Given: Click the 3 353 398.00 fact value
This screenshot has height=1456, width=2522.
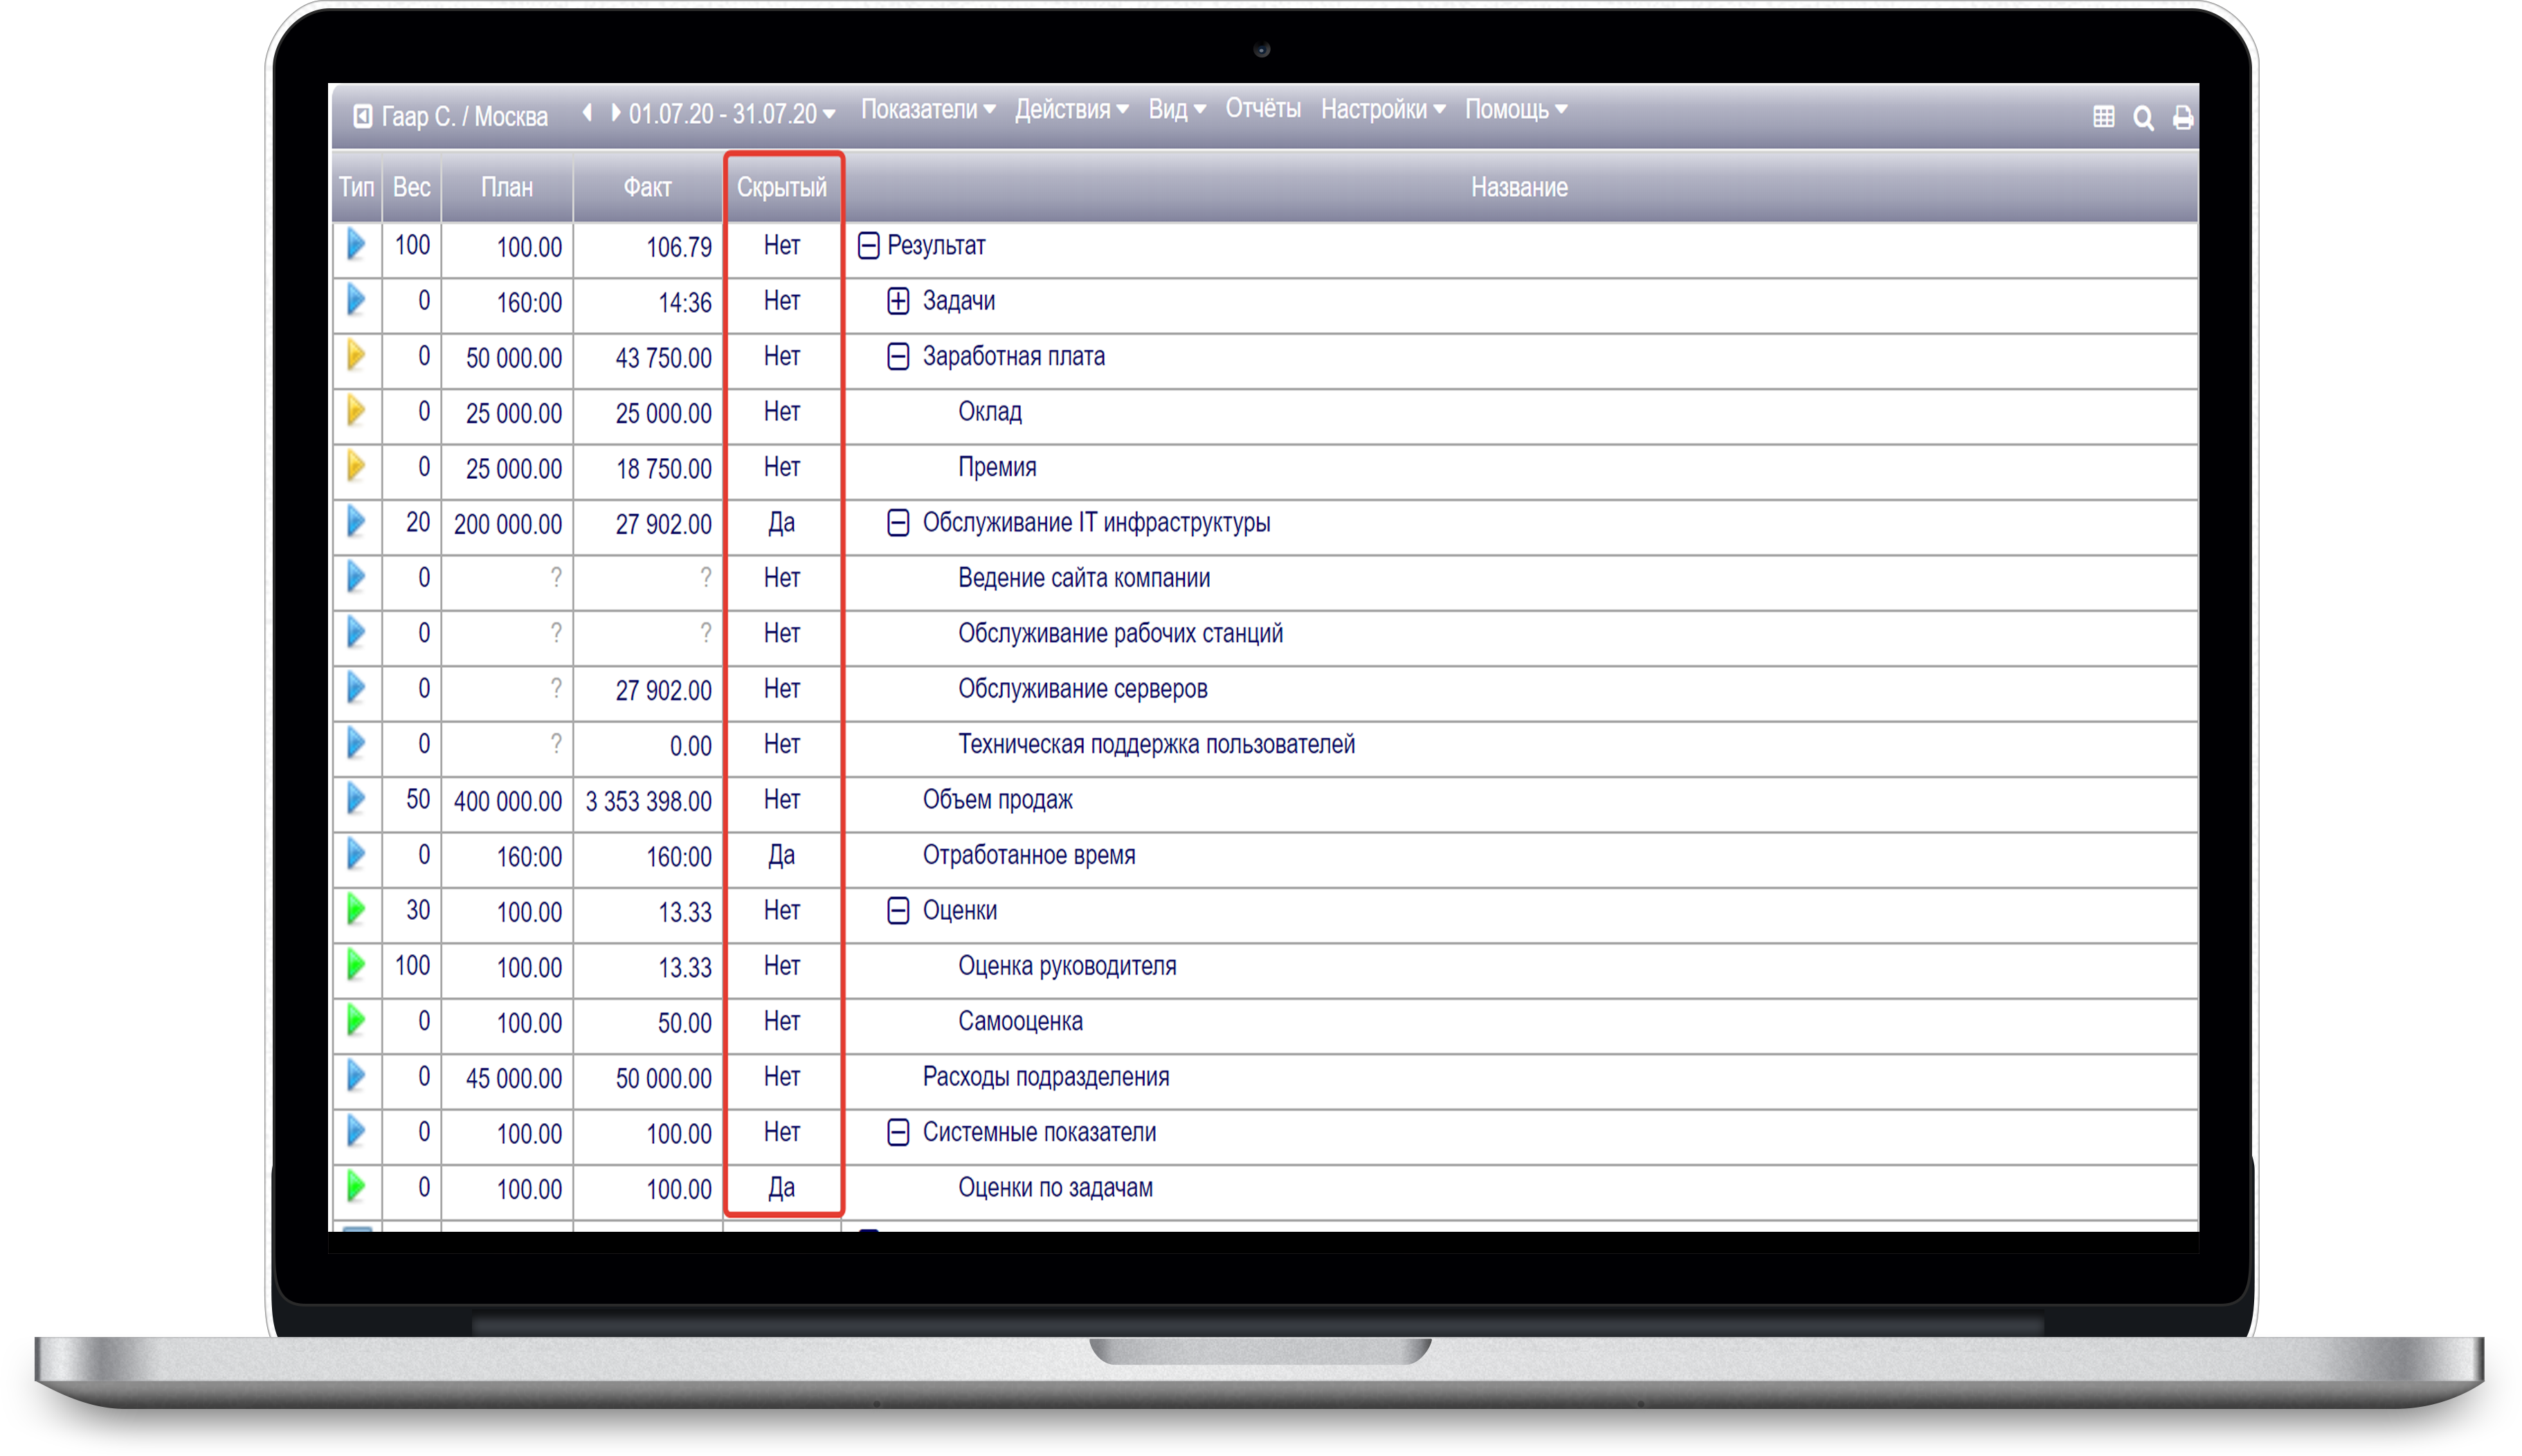Looking at the screenshot, I should point(648,801).
